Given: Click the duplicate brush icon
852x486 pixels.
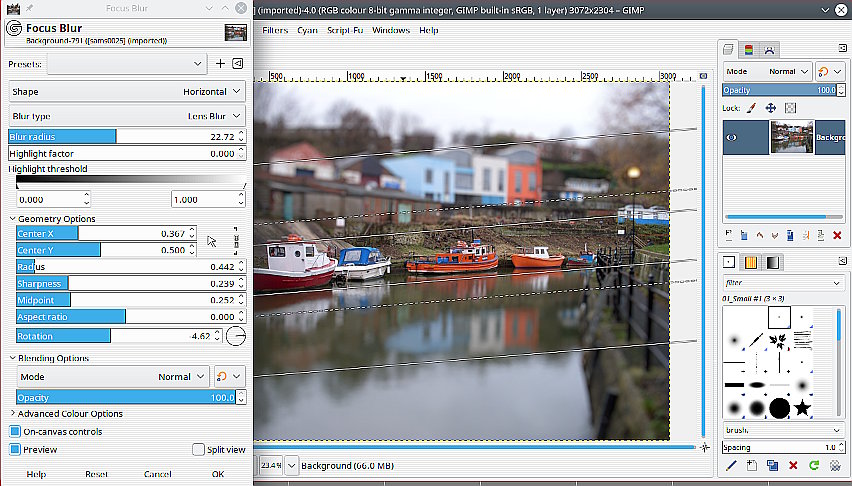Looking at the screenshot, I should pos(773,465).
